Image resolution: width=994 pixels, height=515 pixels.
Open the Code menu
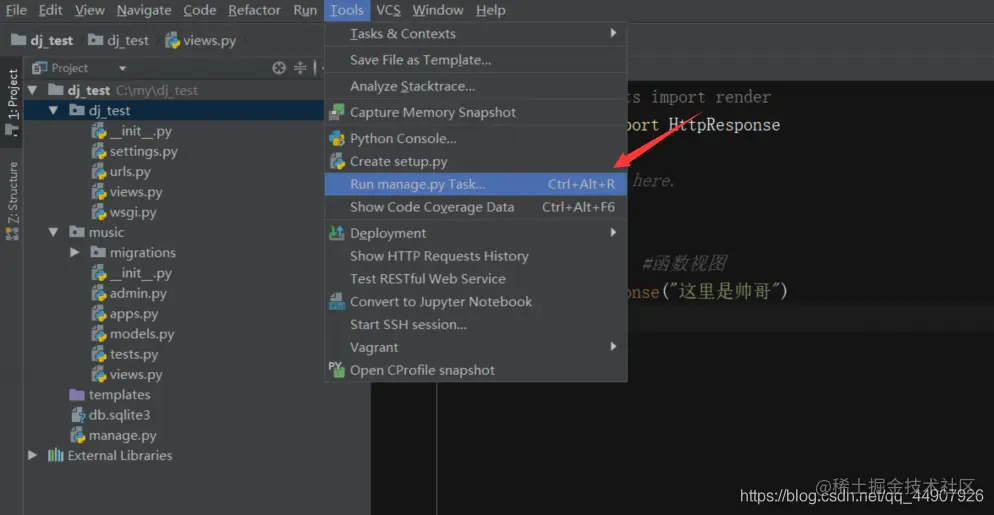(x=200, y=10)
